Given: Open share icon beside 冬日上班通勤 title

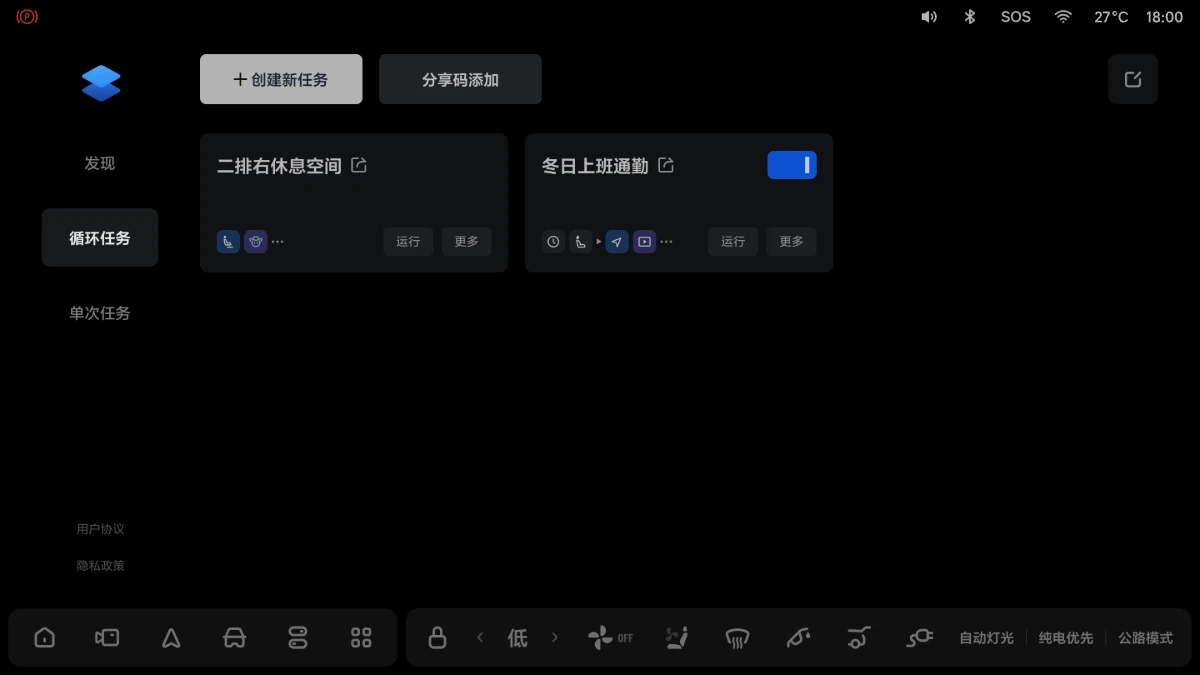Looking at the screenshot, I should click(666, 165).
